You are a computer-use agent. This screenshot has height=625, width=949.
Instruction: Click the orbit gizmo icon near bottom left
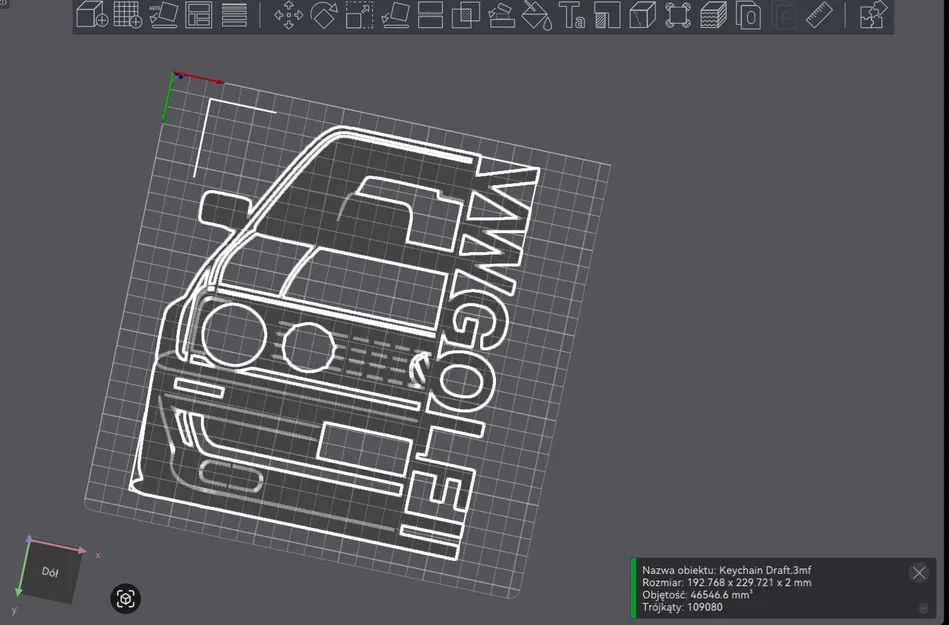pyautogui.click(x=125, y=598)
